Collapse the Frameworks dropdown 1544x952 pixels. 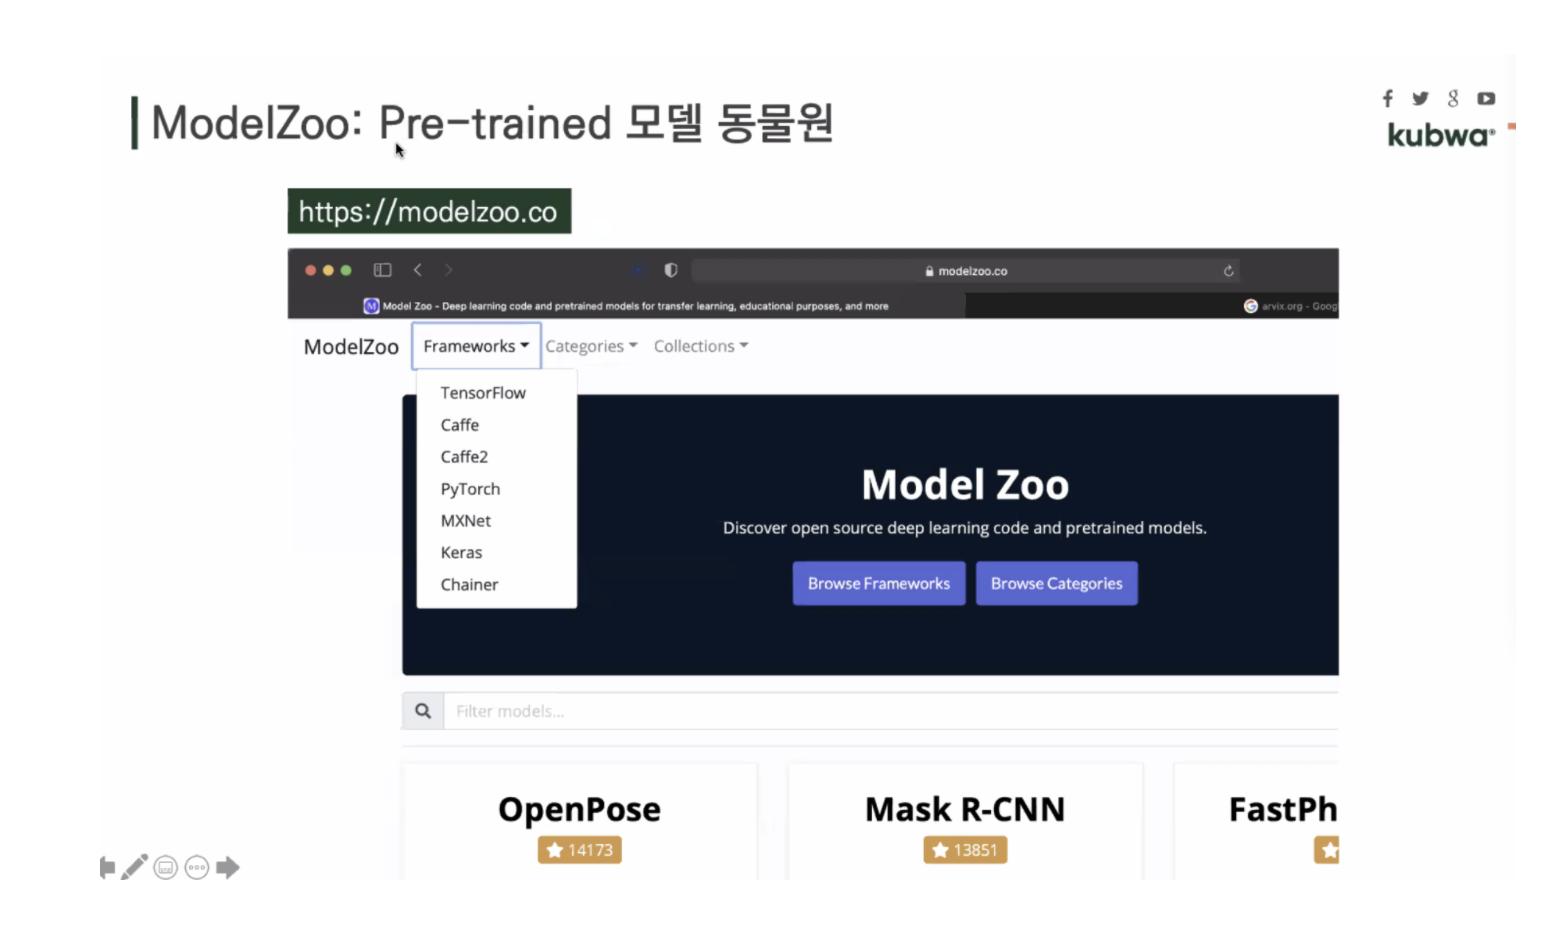(x=476, y=346)
